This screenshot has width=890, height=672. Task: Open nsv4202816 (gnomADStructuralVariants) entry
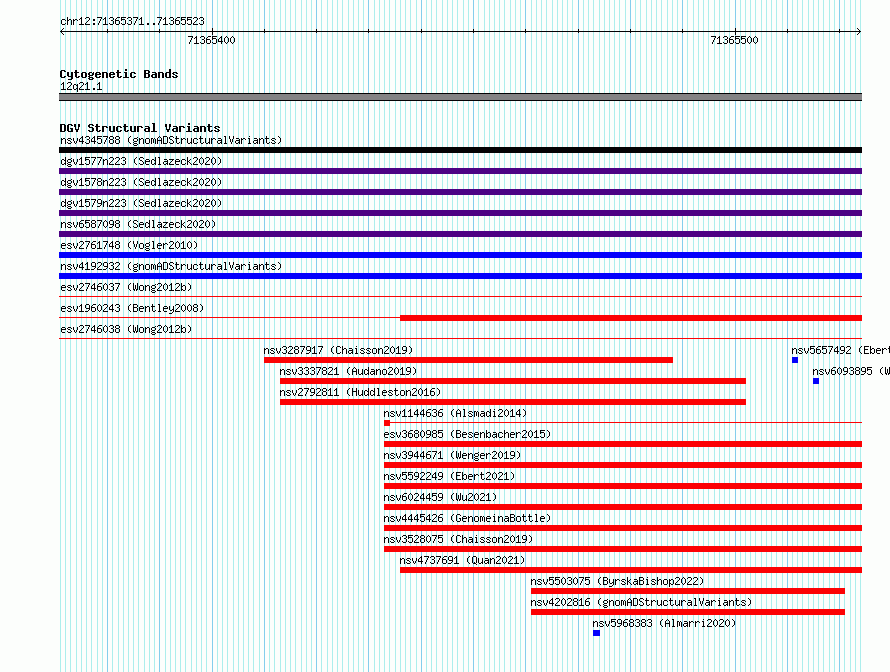click(x=641, y=602)
